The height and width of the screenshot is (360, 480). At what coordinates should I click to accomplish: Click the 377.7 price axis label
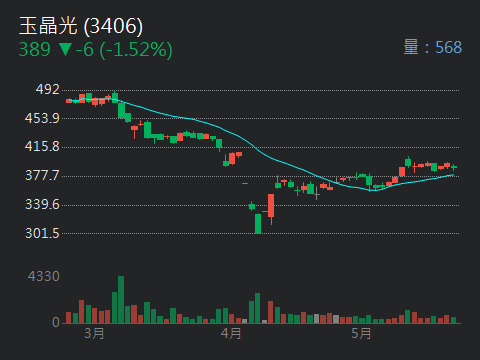[42, 175]
